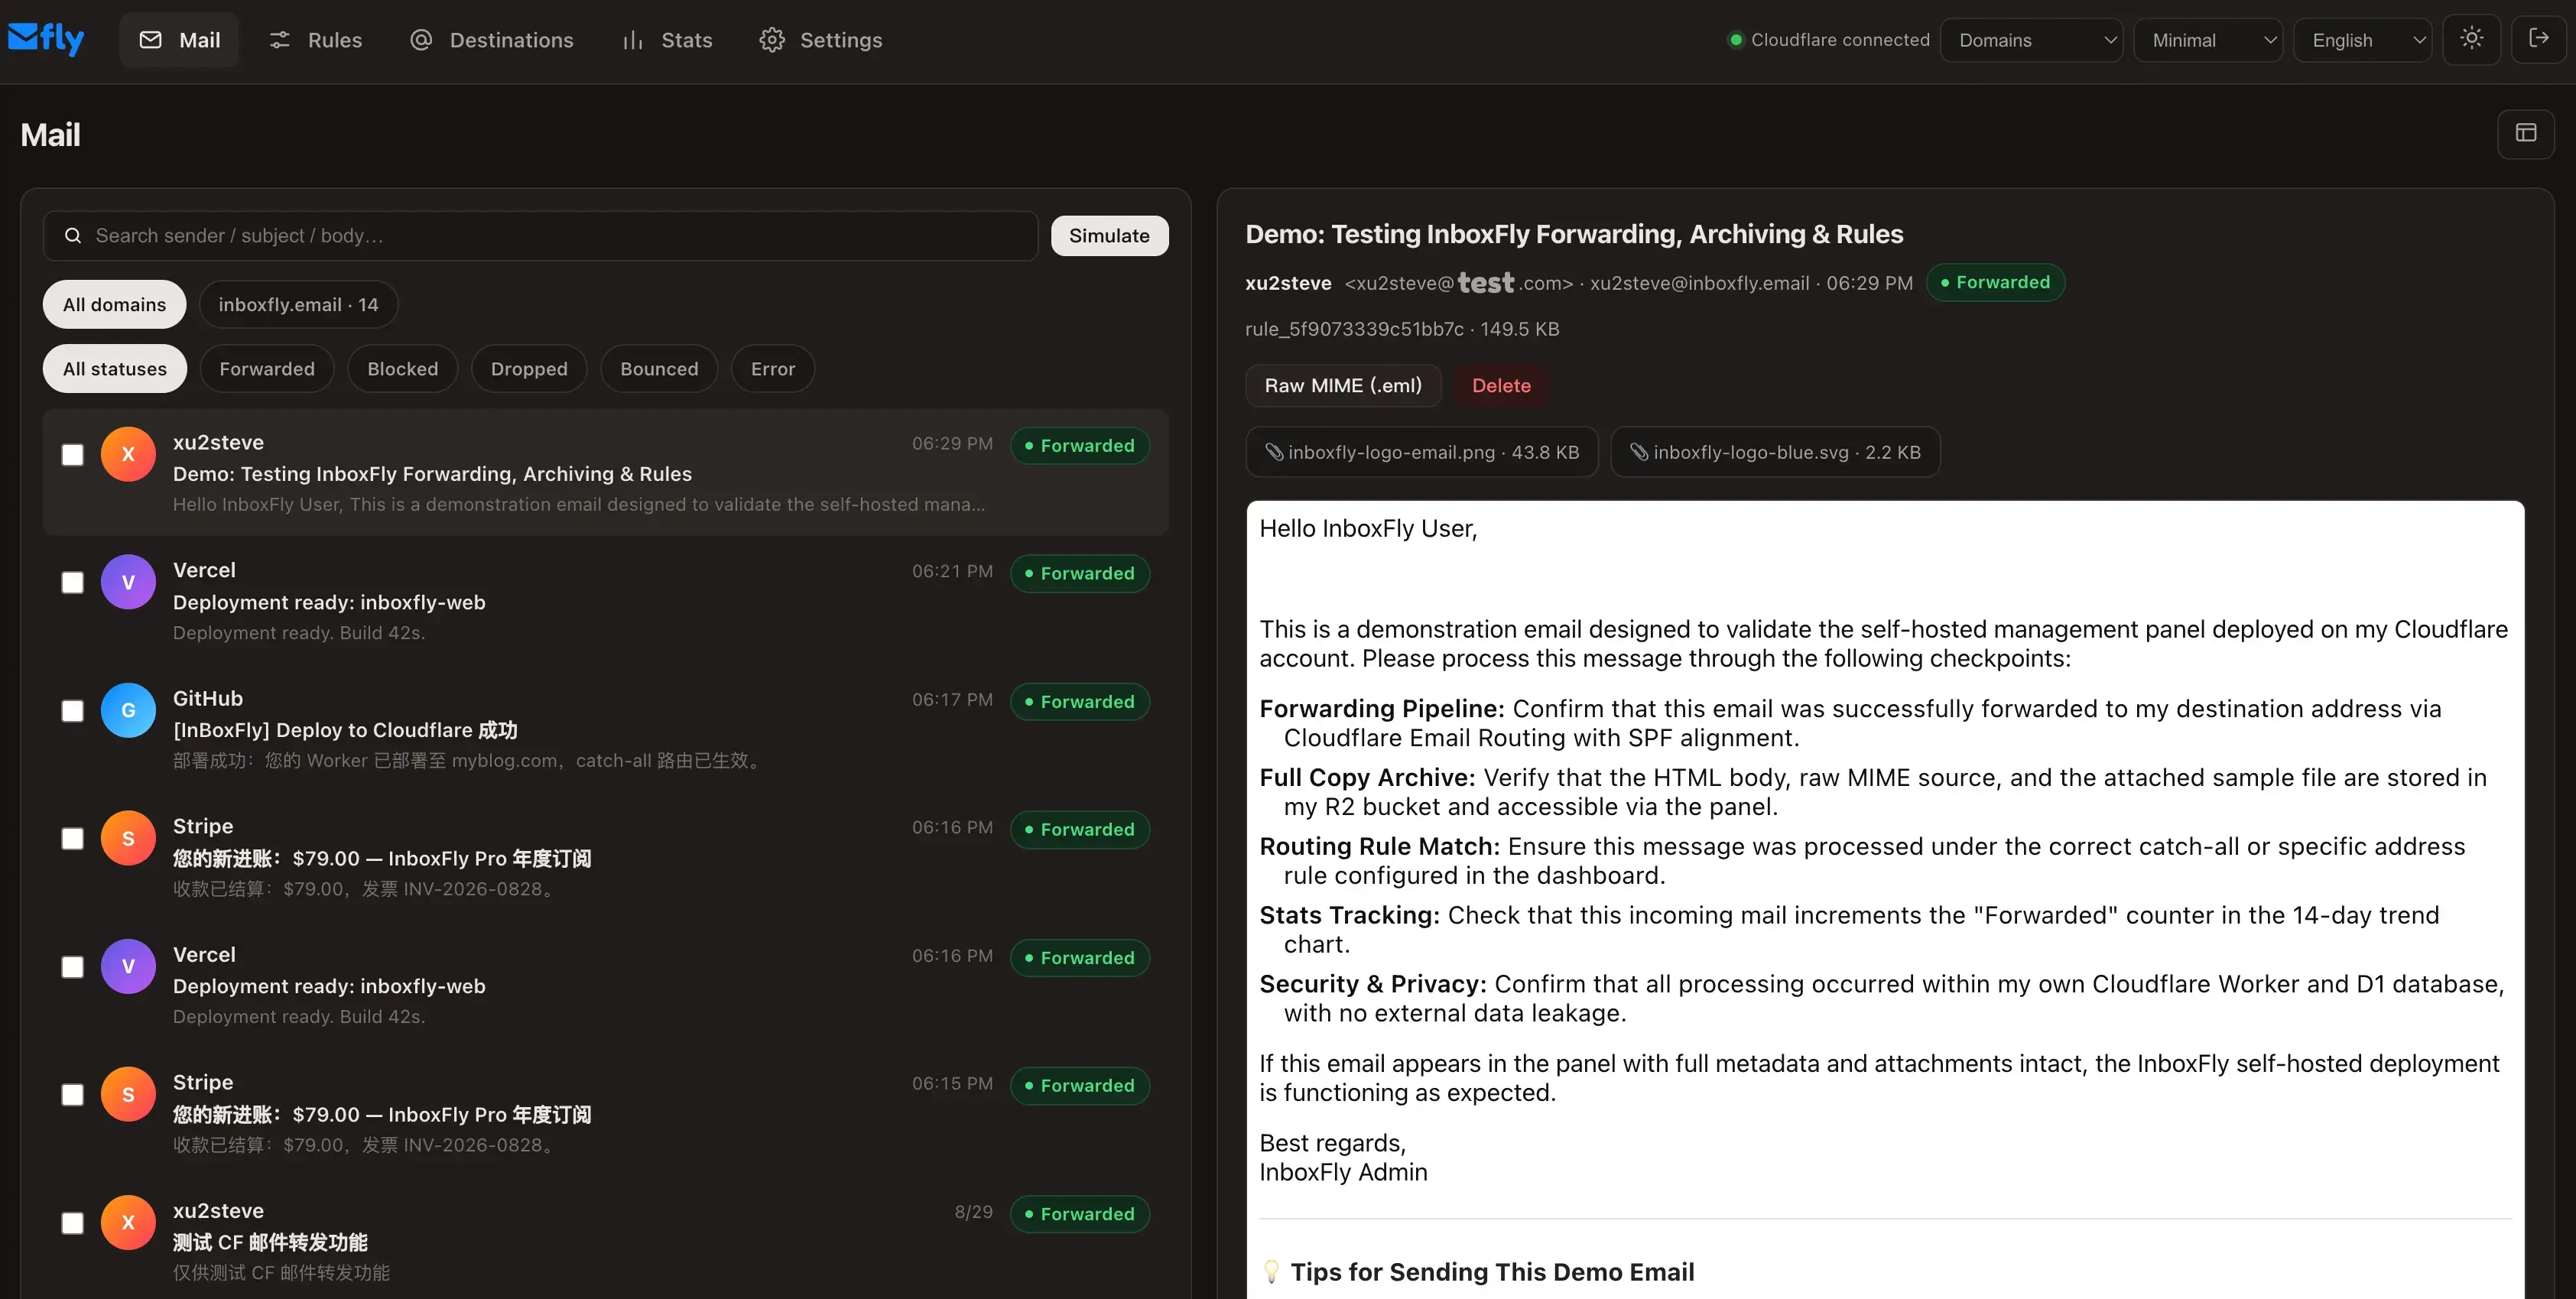2576x1299 pixels.
Task: Show only Dropped emails
Action: coord(529,369)
